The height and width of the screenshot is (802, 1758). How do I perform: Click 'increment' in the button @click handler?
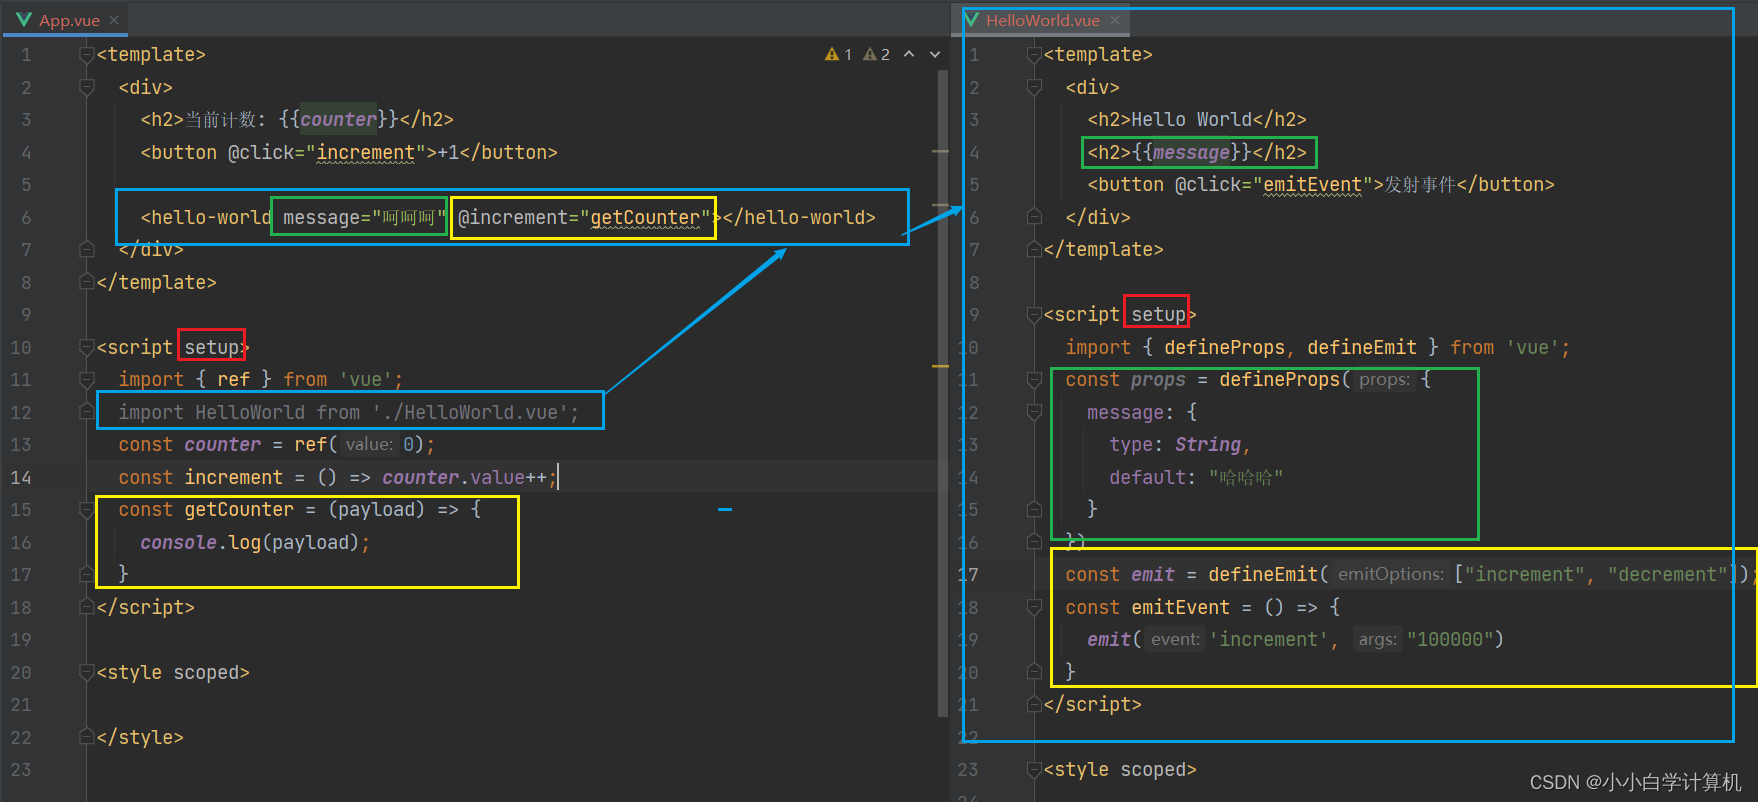tap(366, 153)
